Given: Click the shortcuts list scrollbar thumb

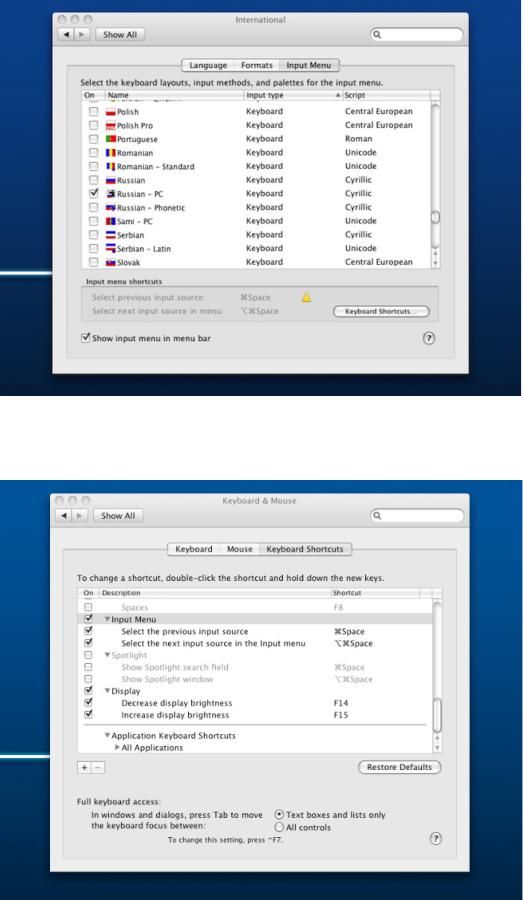Looking at the screenshot, I should coord(437,715).
